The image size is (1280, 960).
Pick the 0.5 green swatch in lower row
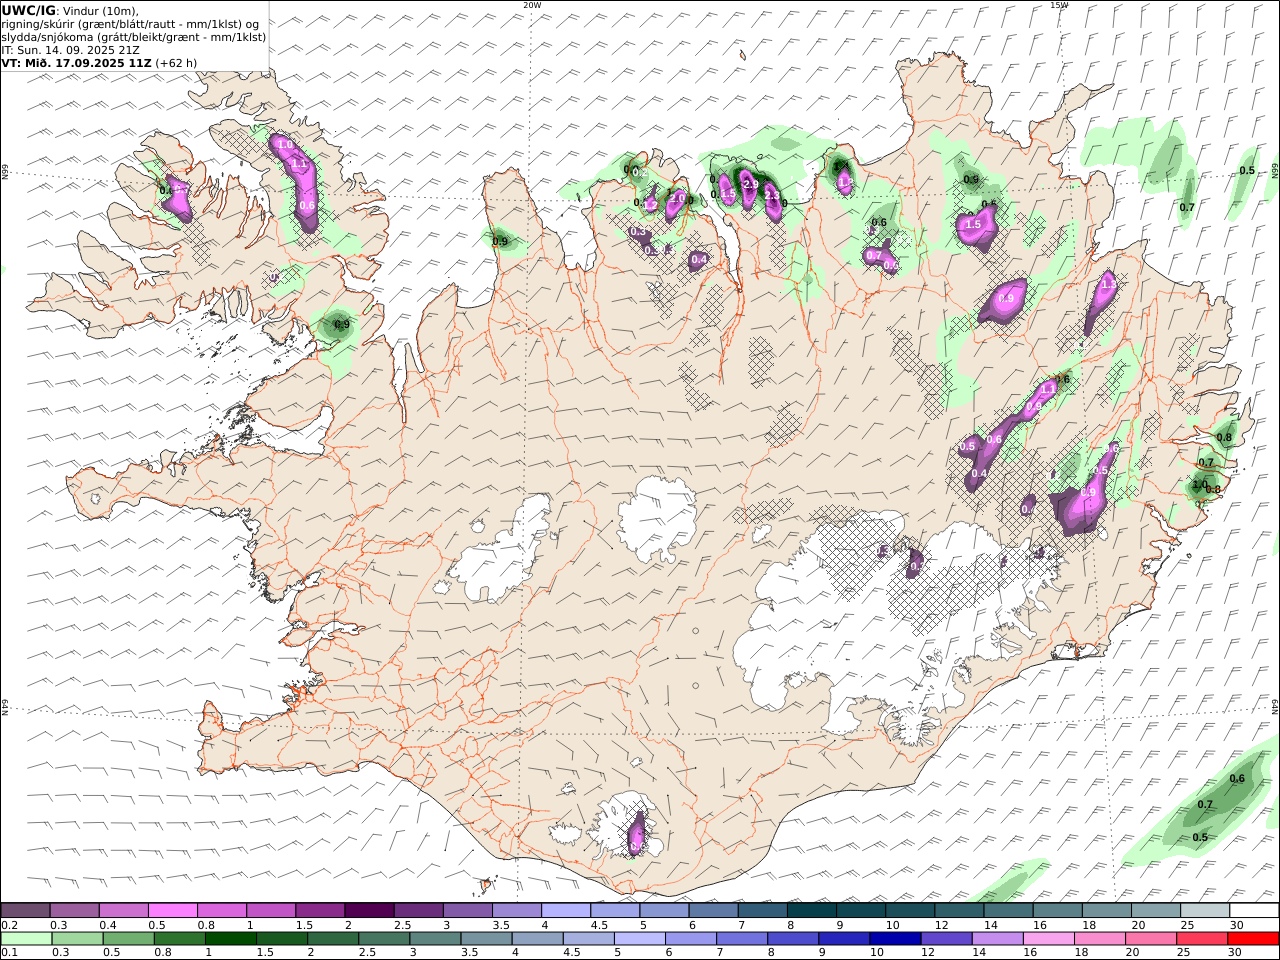[129, 939]
